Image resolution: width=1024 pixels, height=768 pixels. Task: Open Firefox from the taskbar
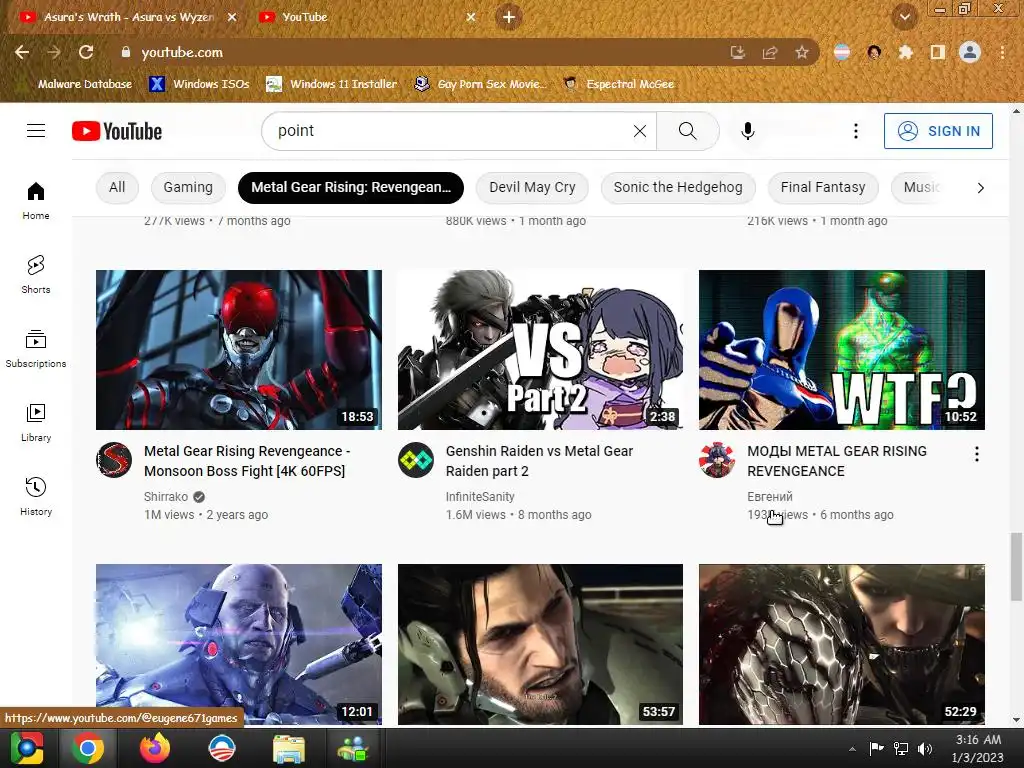tap(154, 748)
